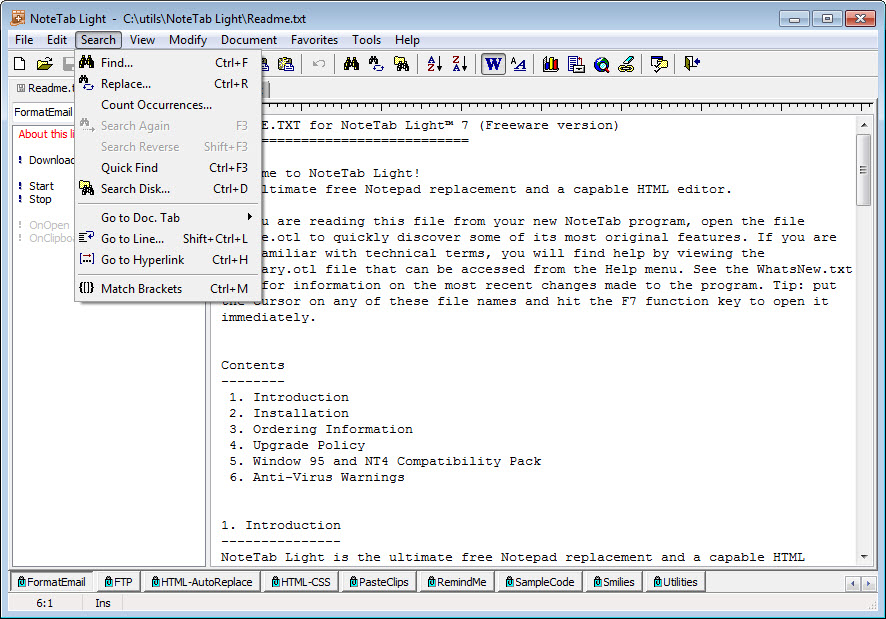Click the brackets icon beside Match Brackets
Viewport: 886px width, 619px height.
[x=86, y=288]
